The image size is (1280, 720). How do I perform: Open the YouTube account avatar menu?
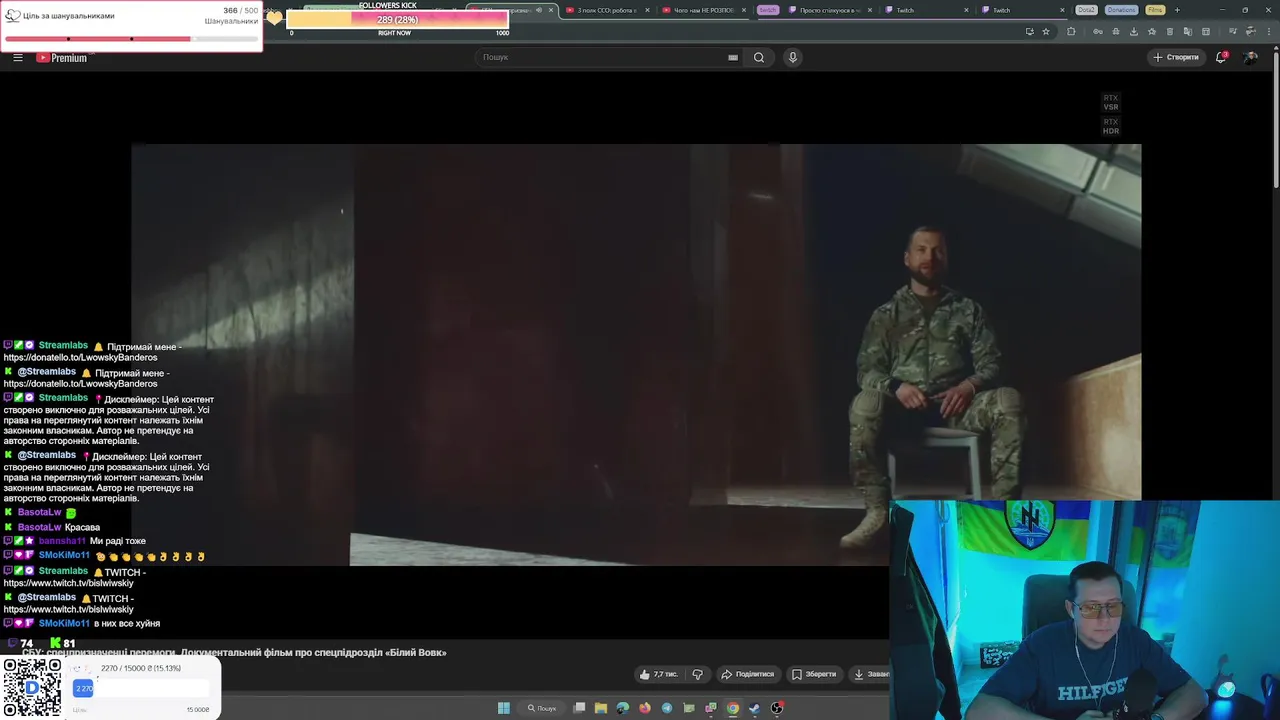pos(1250,57)
